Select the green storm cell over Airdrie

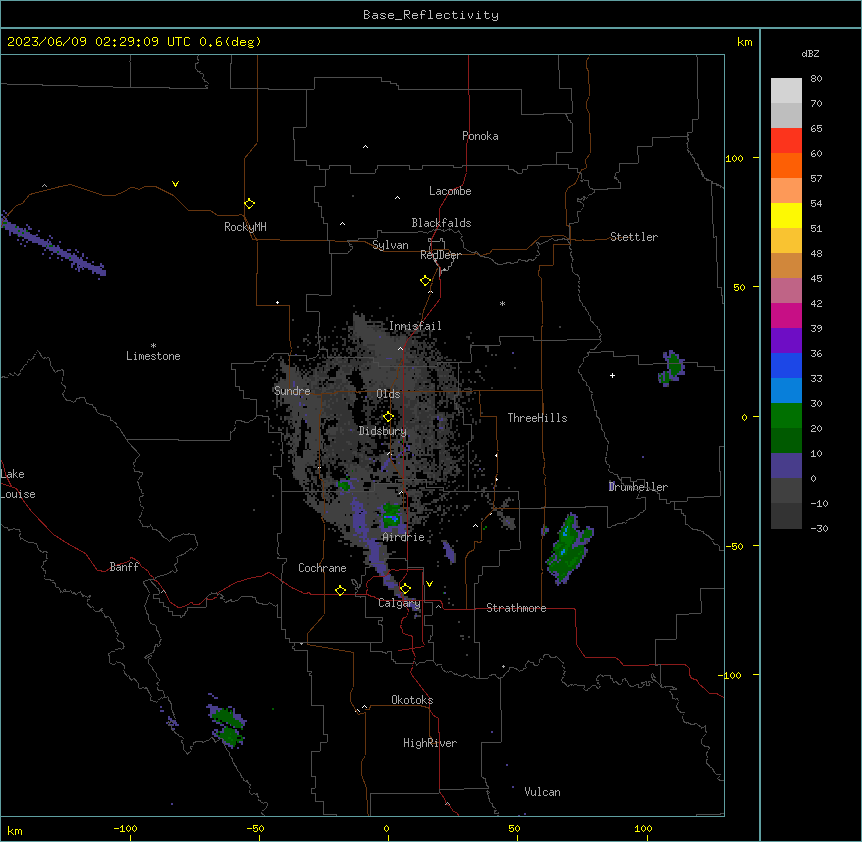(x=391, y=516)
